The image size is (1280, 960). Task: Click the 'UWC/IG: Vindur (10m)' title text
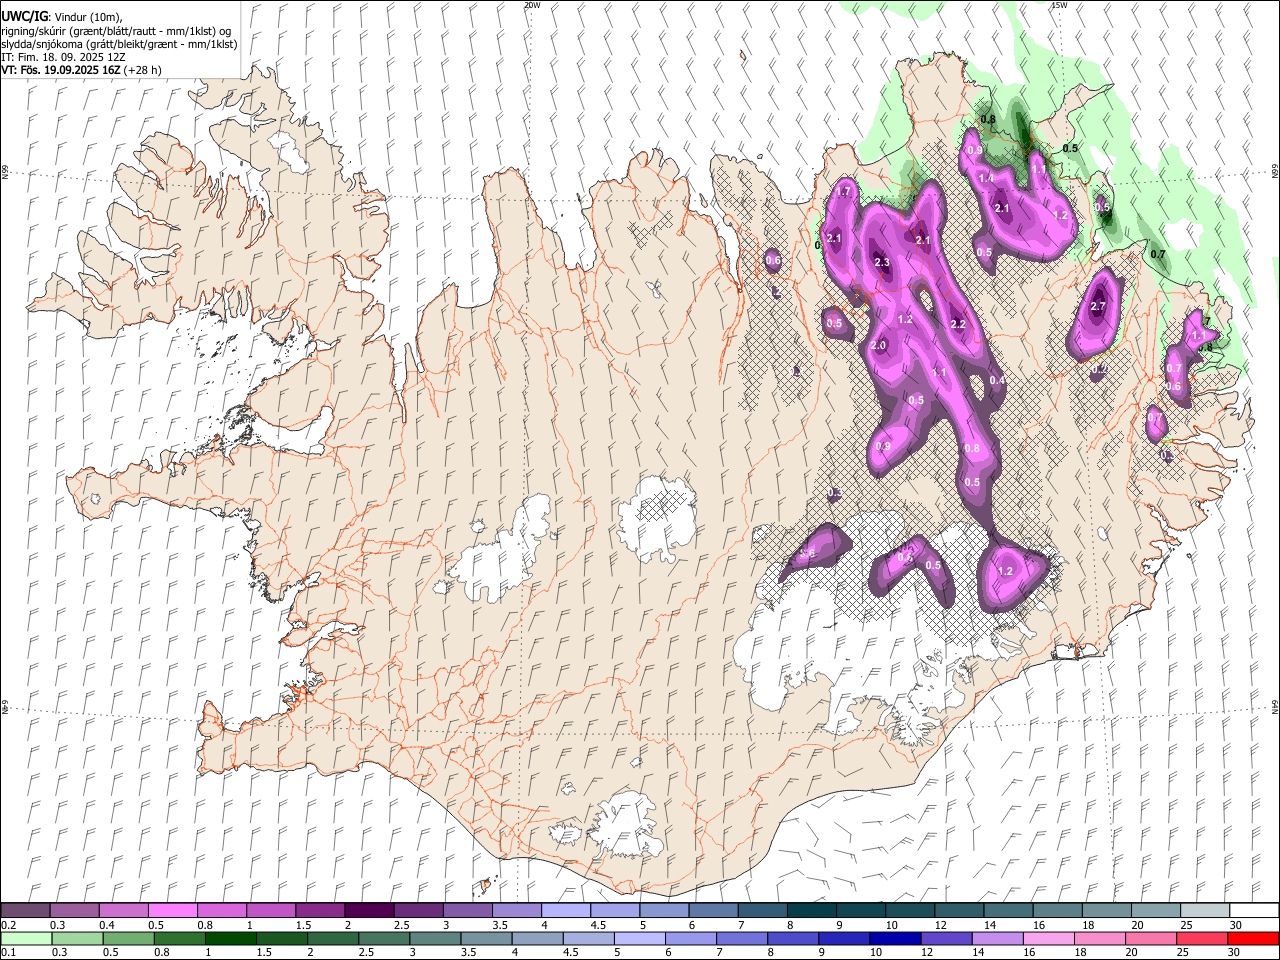tap(61, 17)
